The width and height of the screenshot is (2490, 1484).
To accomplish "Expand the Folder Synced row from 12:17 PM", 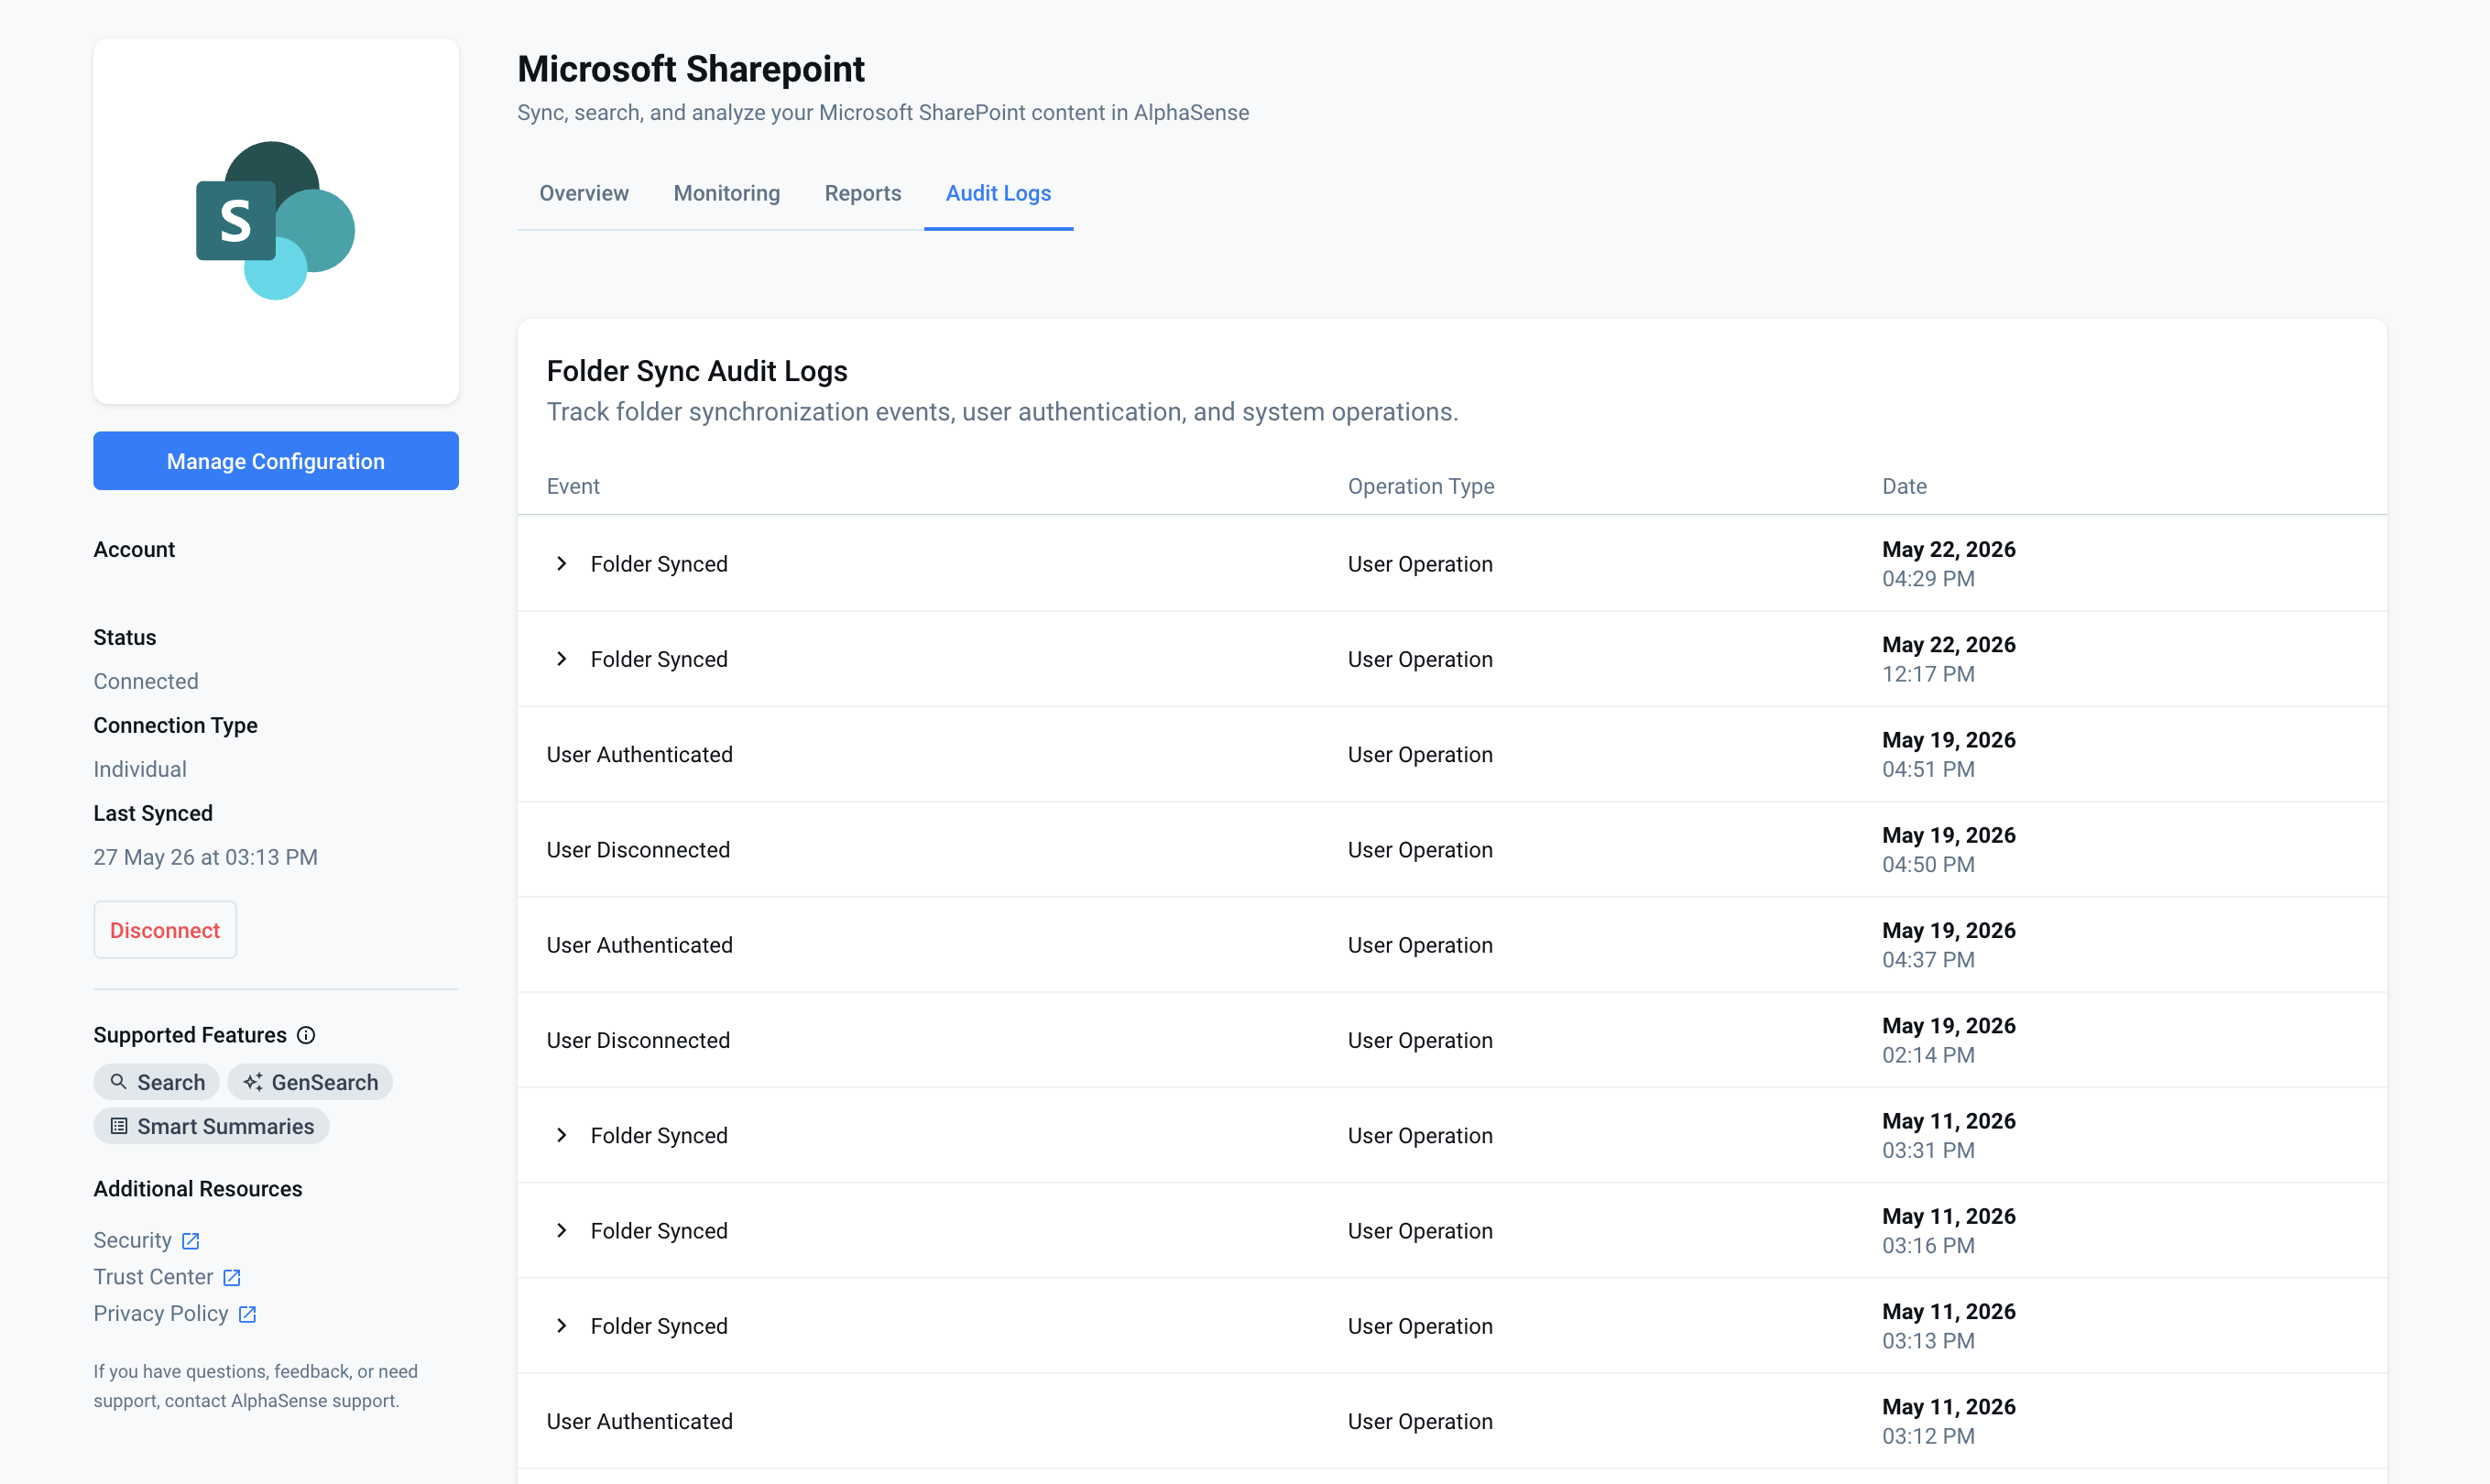I will point(562,659).
